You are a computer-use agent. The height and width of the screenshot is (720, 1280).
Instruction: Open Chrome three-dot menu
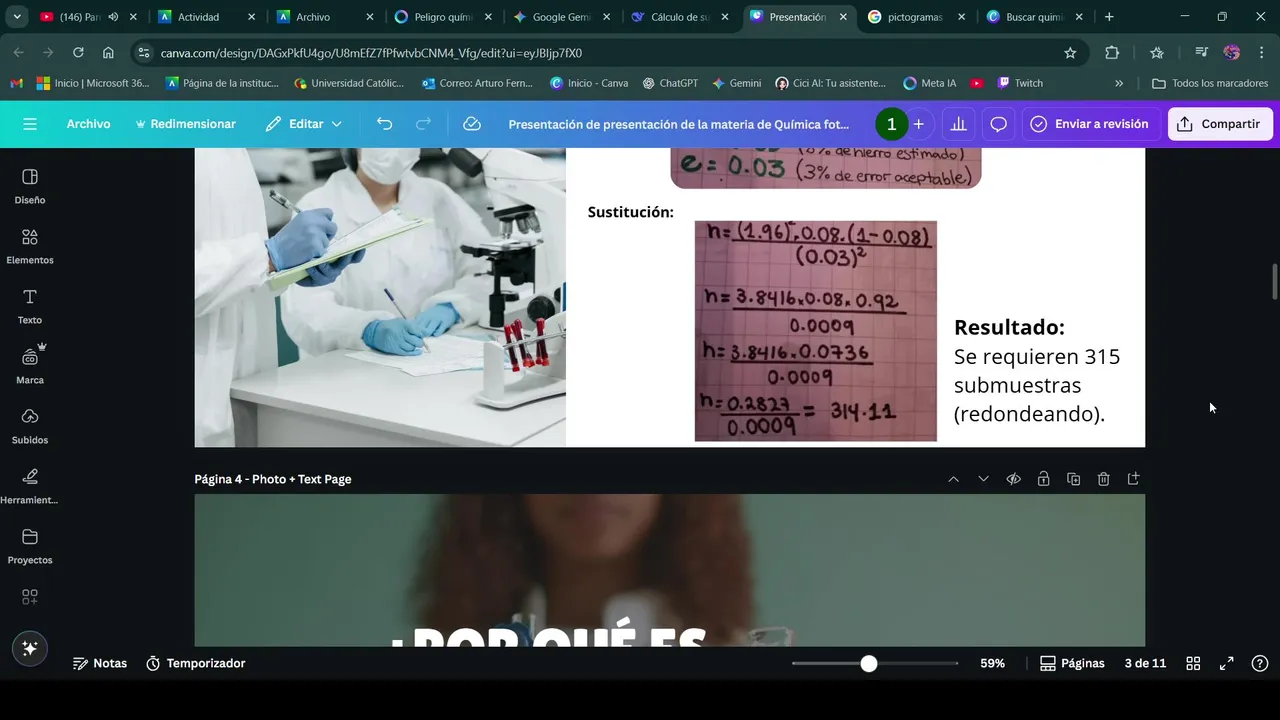(1261, 53)
